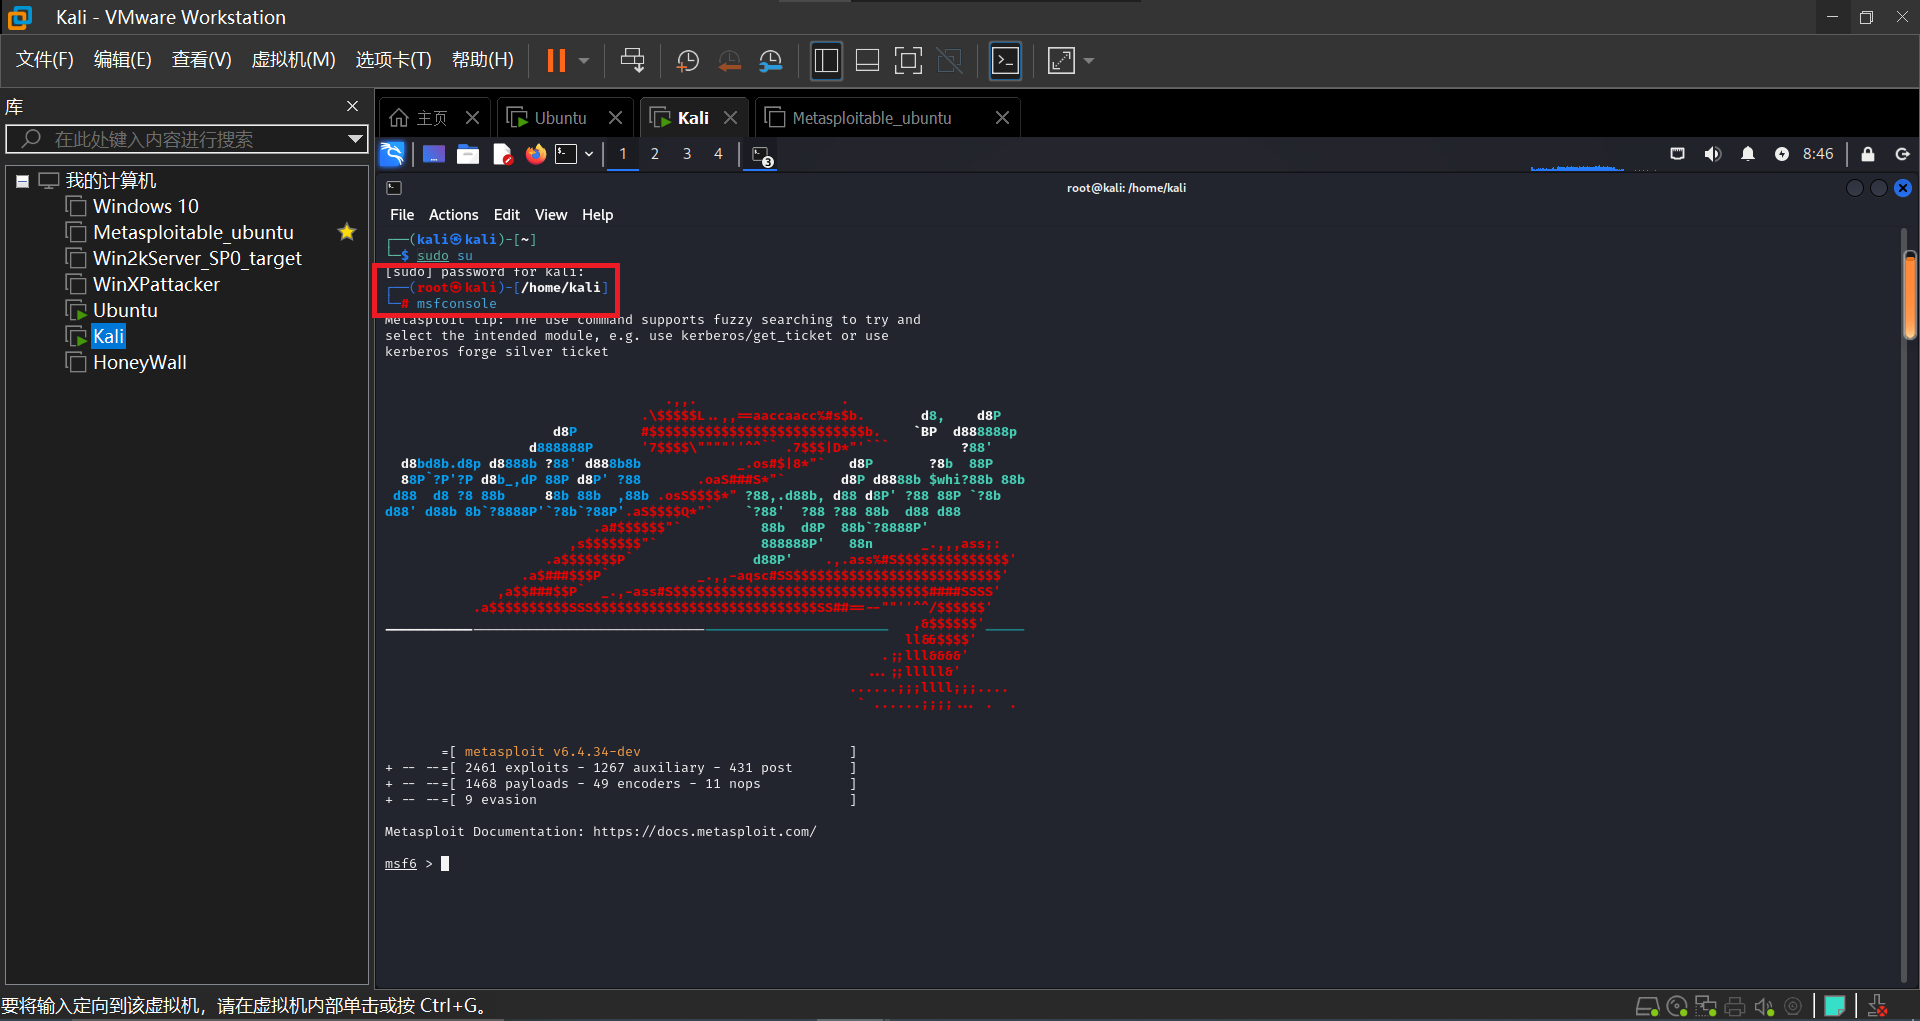Close the library panel

point(352,106)
